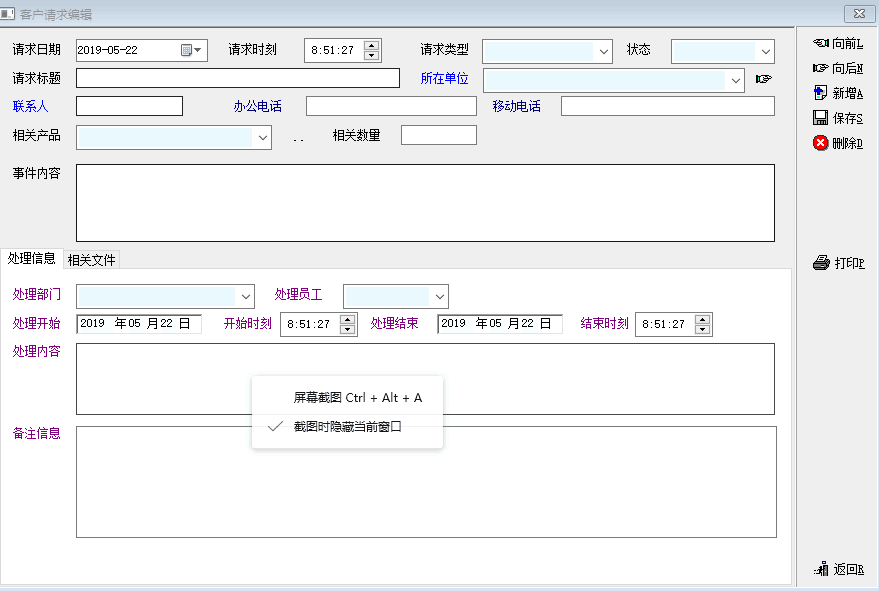Click the 打印 (print) printer icon
Screen dimensions: 879x591
(821, 263)
